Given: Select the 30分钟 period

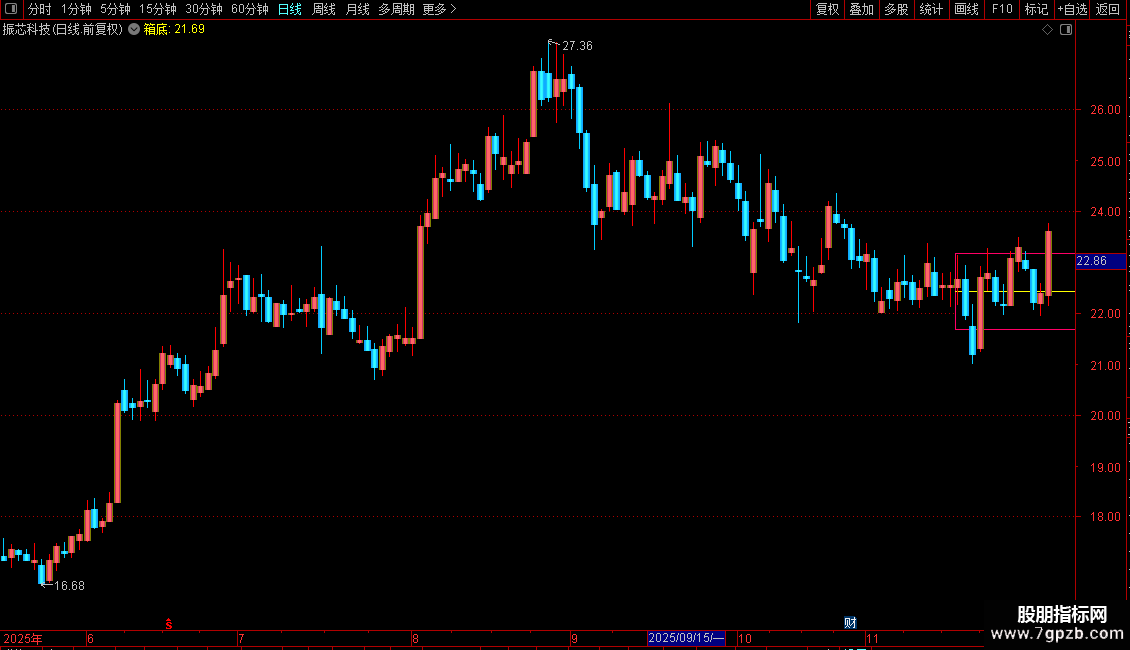Looking at the screenshot, I should point(204,9).
